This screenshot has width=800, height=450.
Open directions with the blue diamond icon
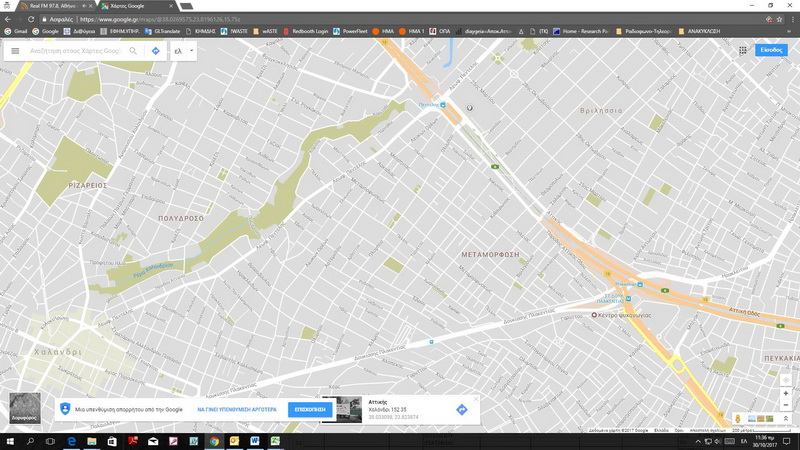(156, 51)
